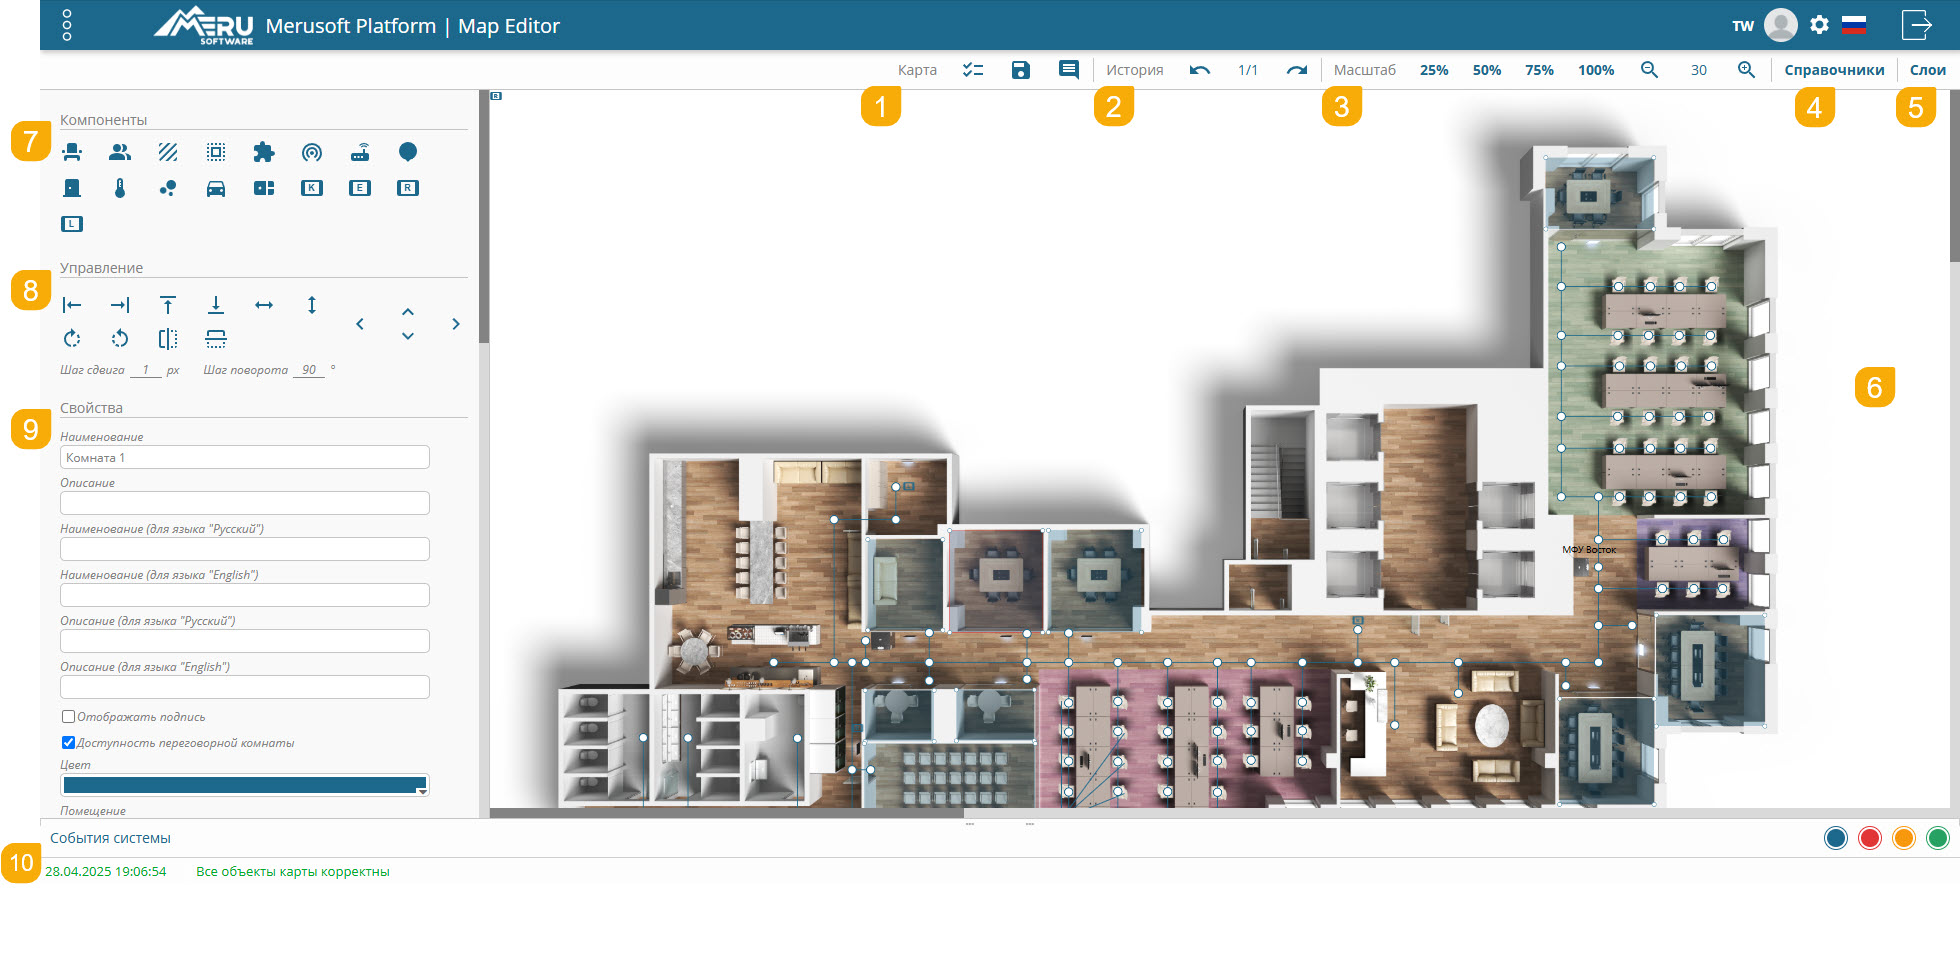The image size is (1960, 956).
Task: Rotate the object clockwise
Action: coord(72,338)
